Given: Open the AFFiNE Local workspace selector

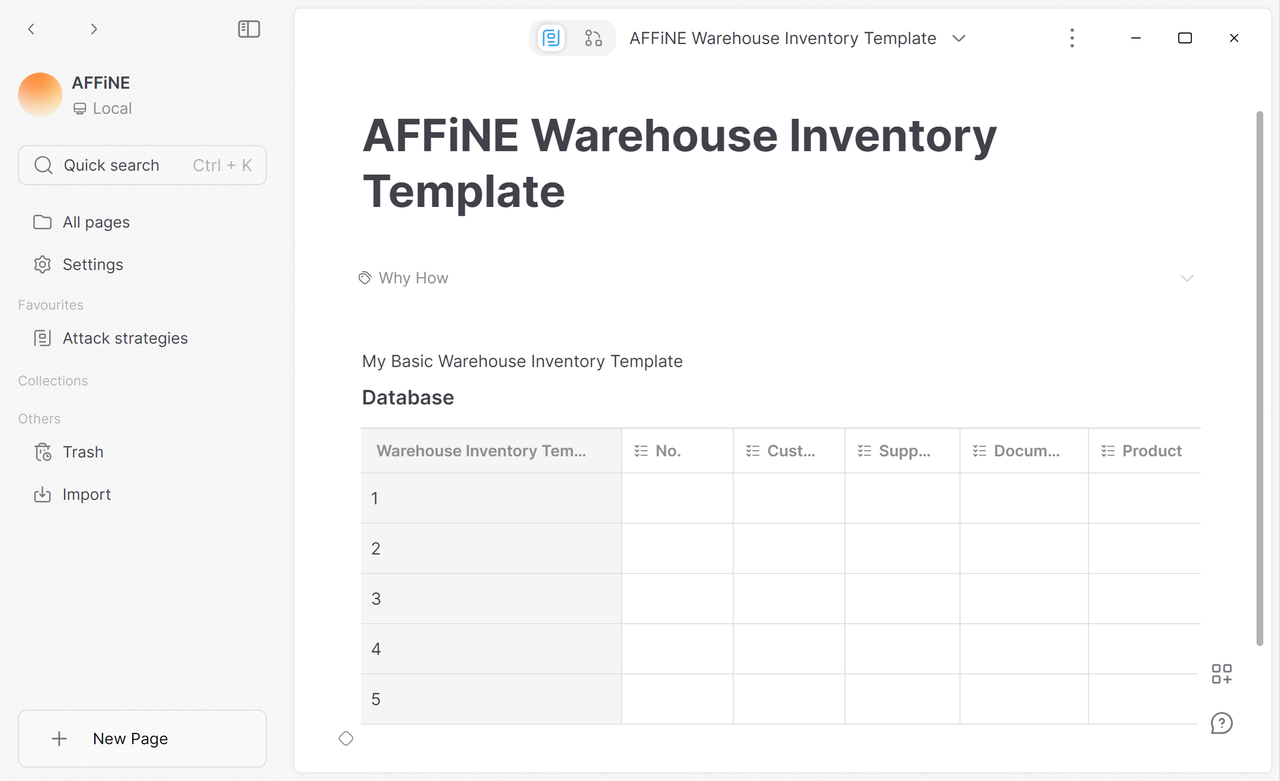Looking at the screenshot, I should [142, 95].
